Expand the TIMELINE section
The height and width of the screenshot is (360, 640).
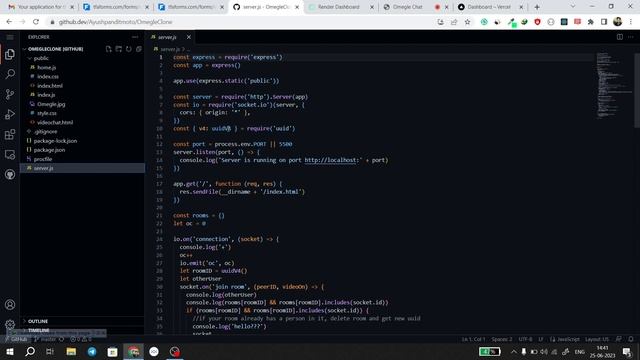pyautogui.click(x=38, y=330)
